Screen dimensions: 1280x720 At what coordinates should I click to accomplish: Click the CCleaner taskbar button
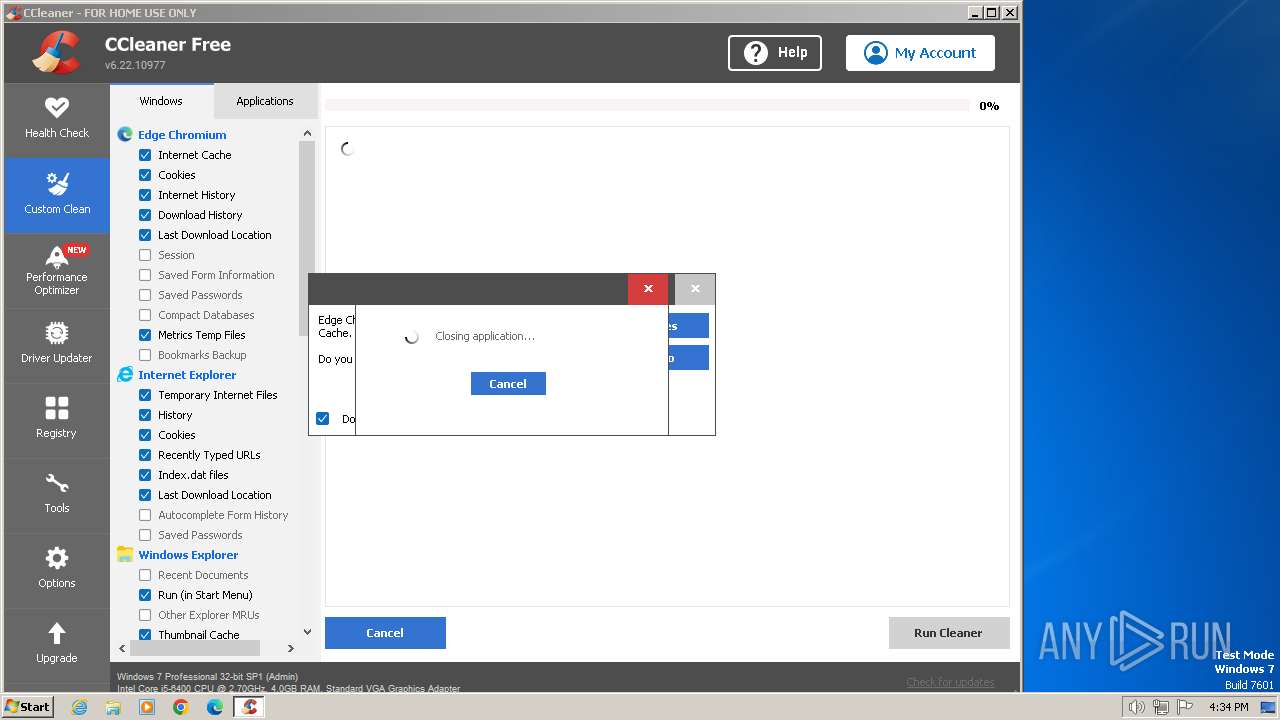click(249, 707)
